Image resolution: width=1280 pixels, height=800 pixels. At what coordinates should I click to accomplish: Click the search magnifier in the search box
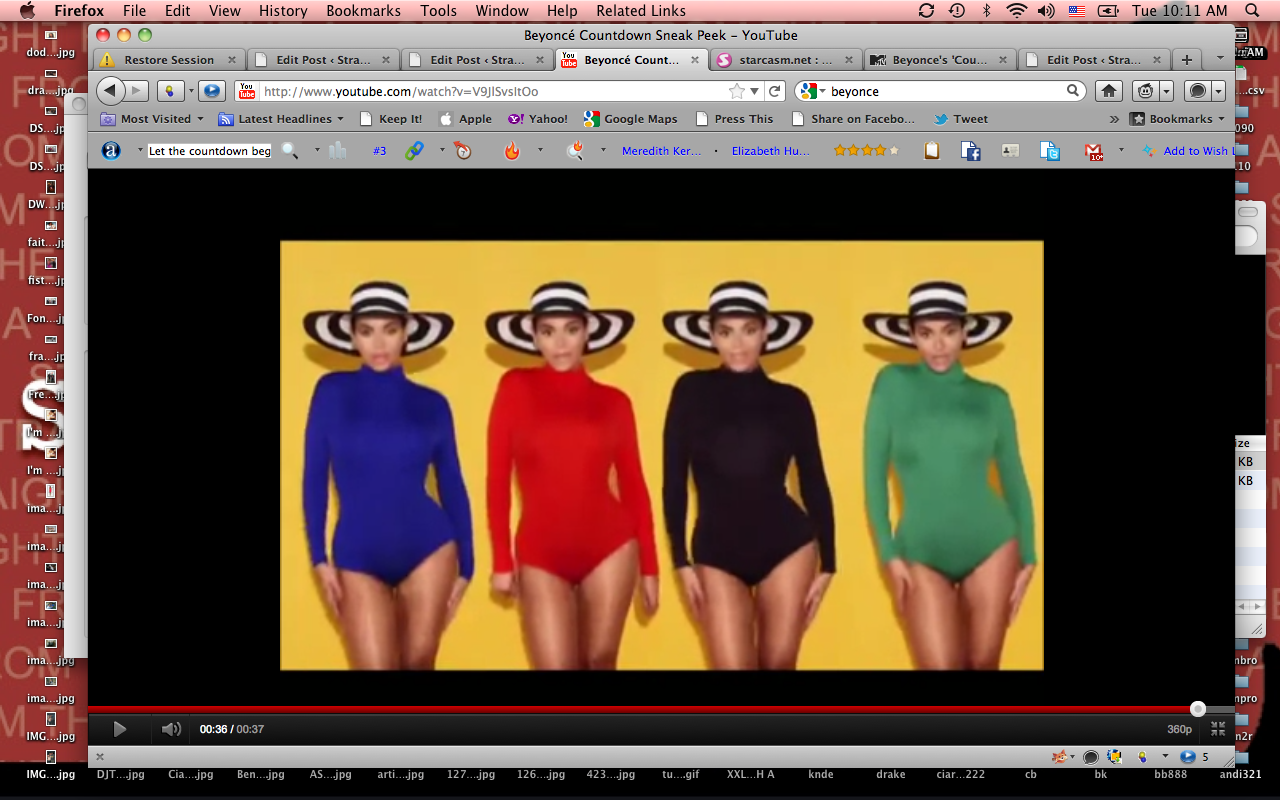(x=1073, y=91)
